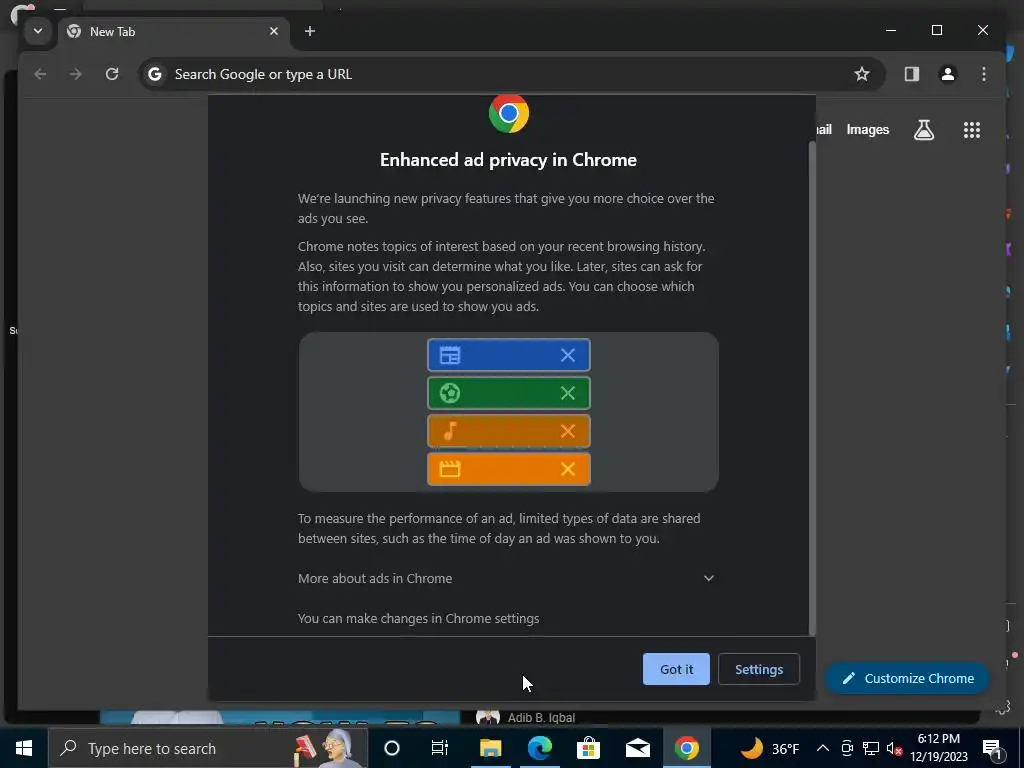Toggle the Chrome side panel icon
This screenshot has width=1024, height=768.
(x=912, y=74)
